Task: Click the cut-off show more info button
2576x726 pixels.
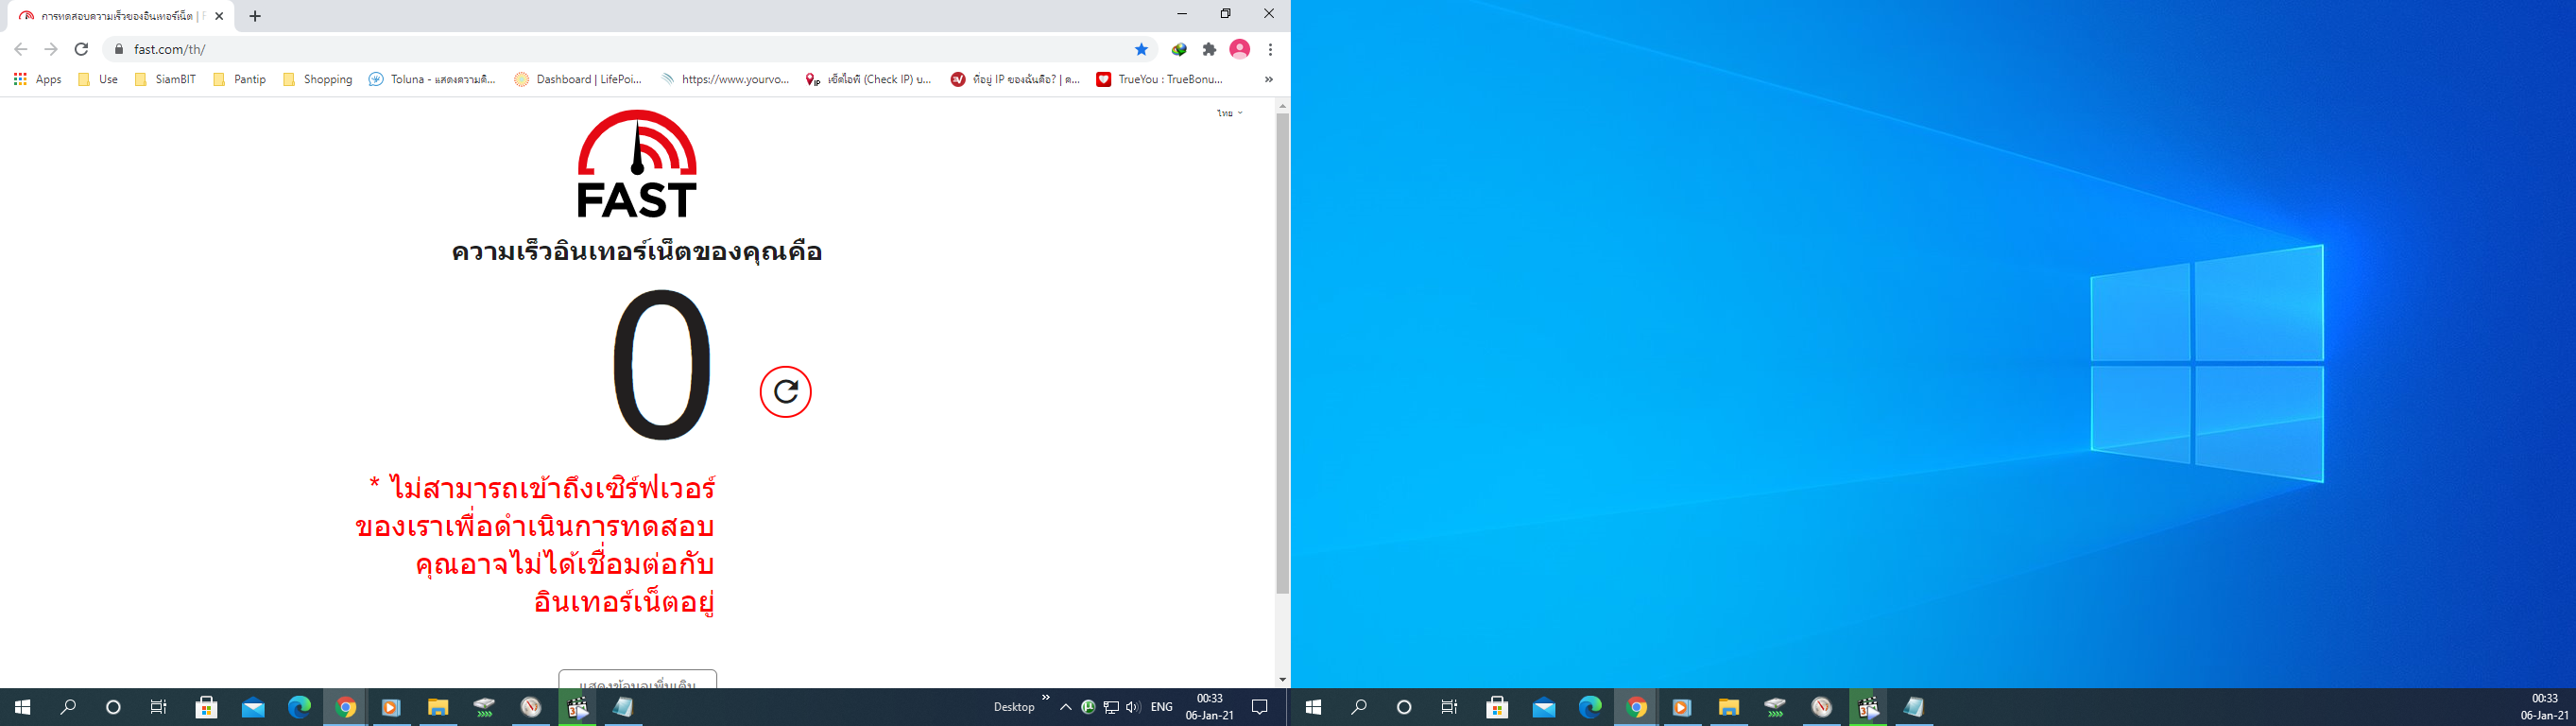Action: coord(637,679)
